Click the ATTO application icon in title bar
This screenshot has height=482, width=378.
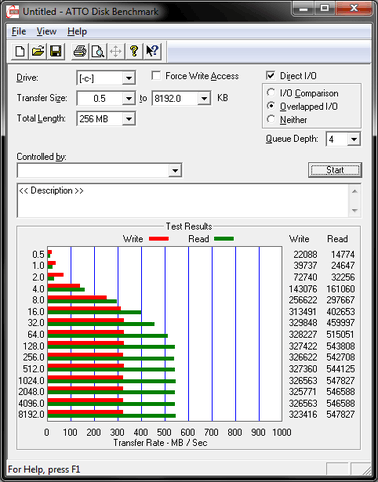[x=13, y=12]
